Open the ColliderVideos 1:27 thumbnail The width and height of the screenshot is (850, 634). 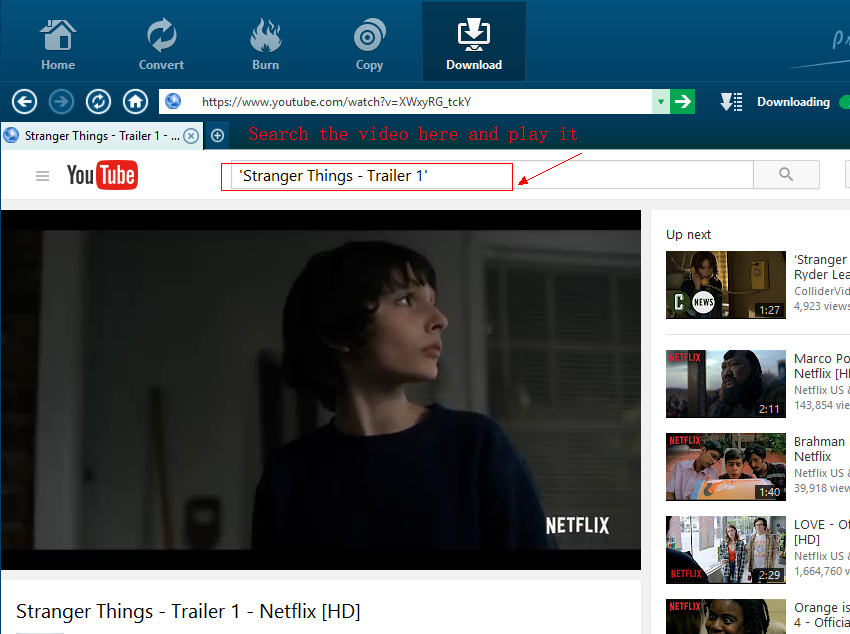click(726, 285)
